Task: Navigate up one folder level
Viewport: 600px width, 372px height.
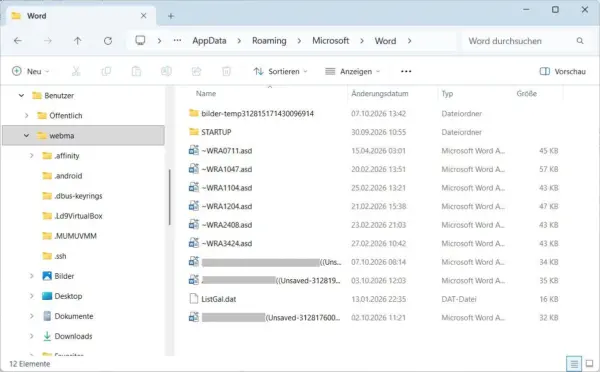Action: click(78, 41)
